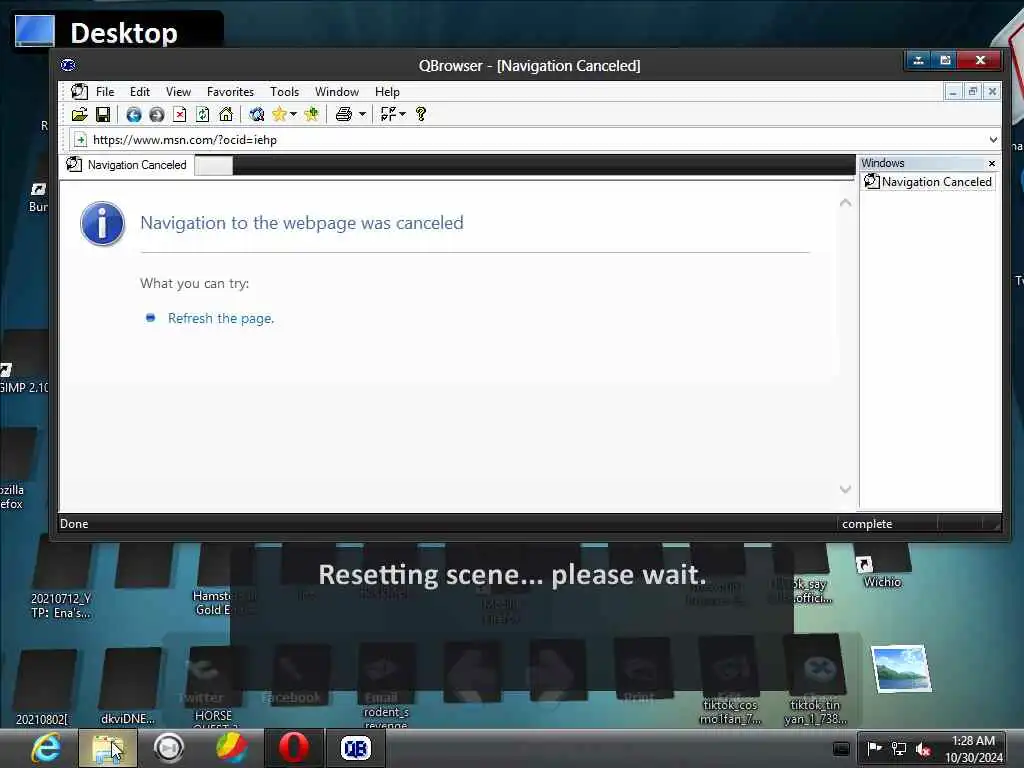The height and width of the screenshot is (768, 1024).
Task: Click the blue info icon on page
Action: 103,223
